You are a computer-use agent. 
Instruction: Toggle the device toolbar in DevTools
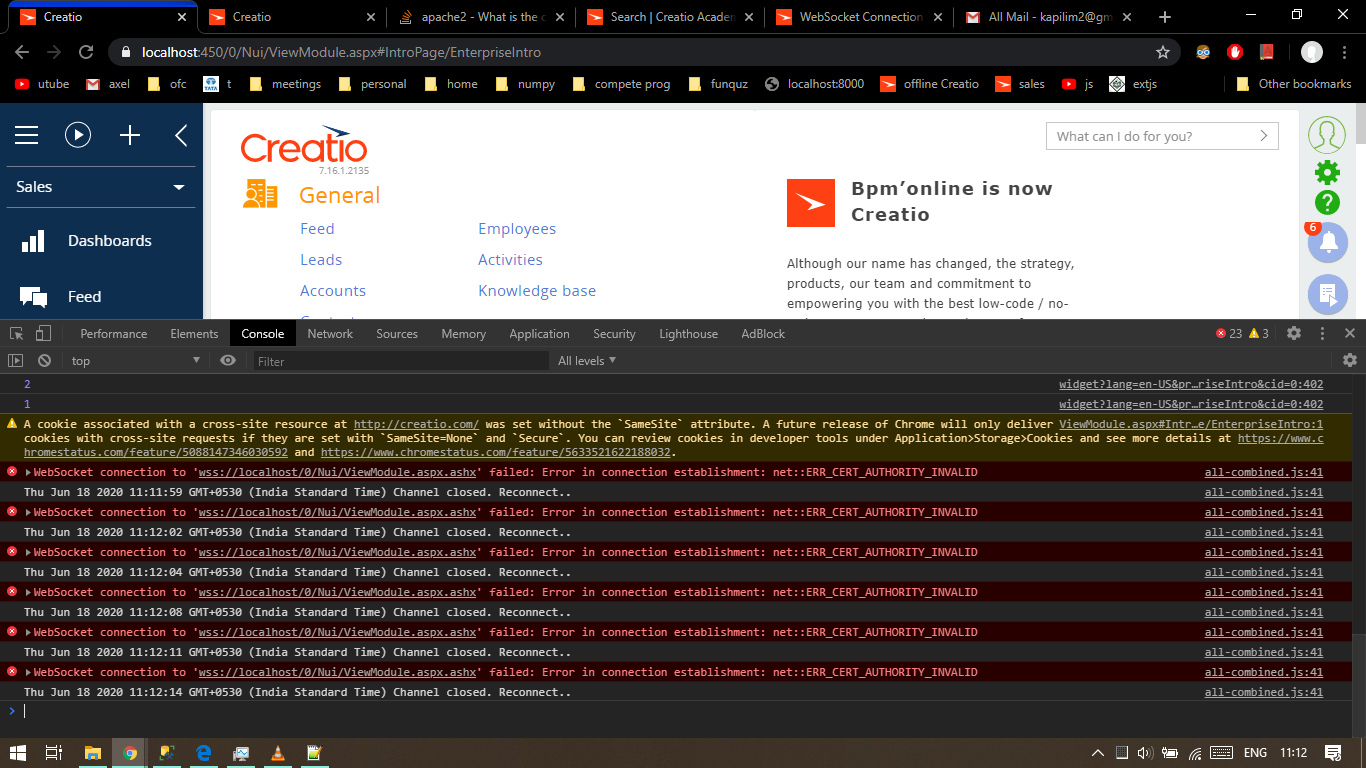[43, 333]
